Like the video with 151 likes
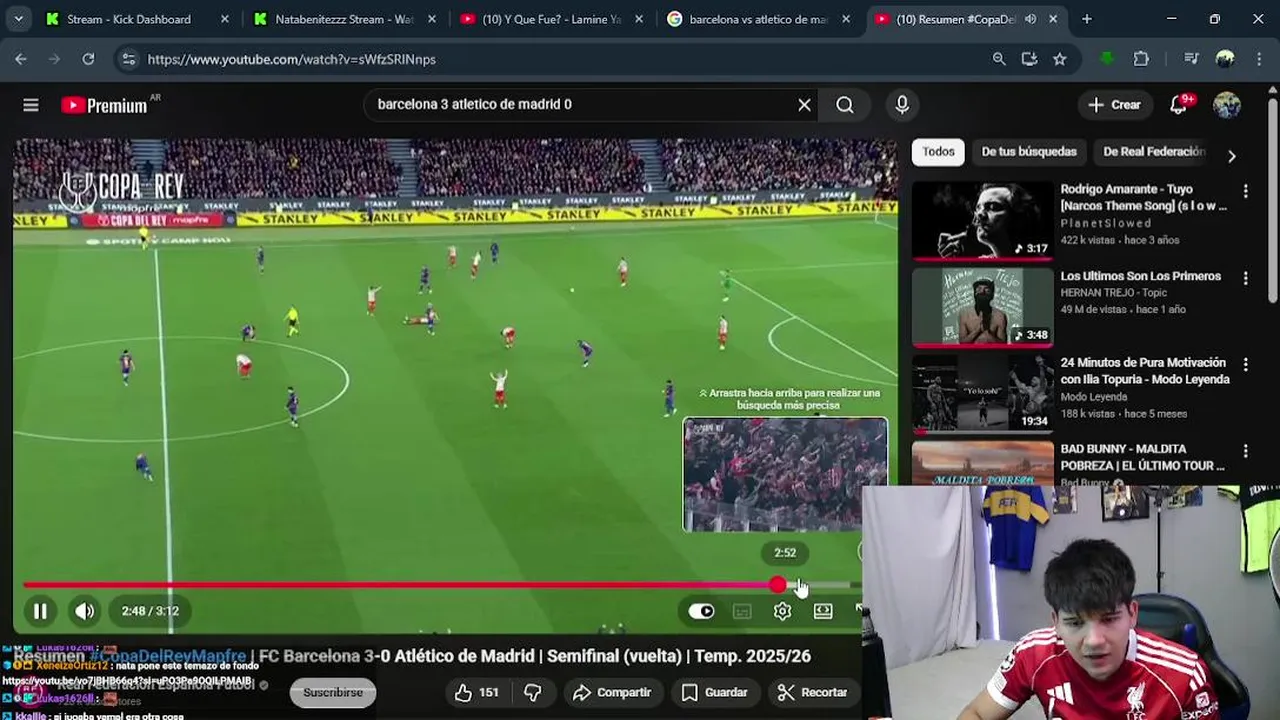The width and height of the screenshot is (1280, 720). pos(477,692)
